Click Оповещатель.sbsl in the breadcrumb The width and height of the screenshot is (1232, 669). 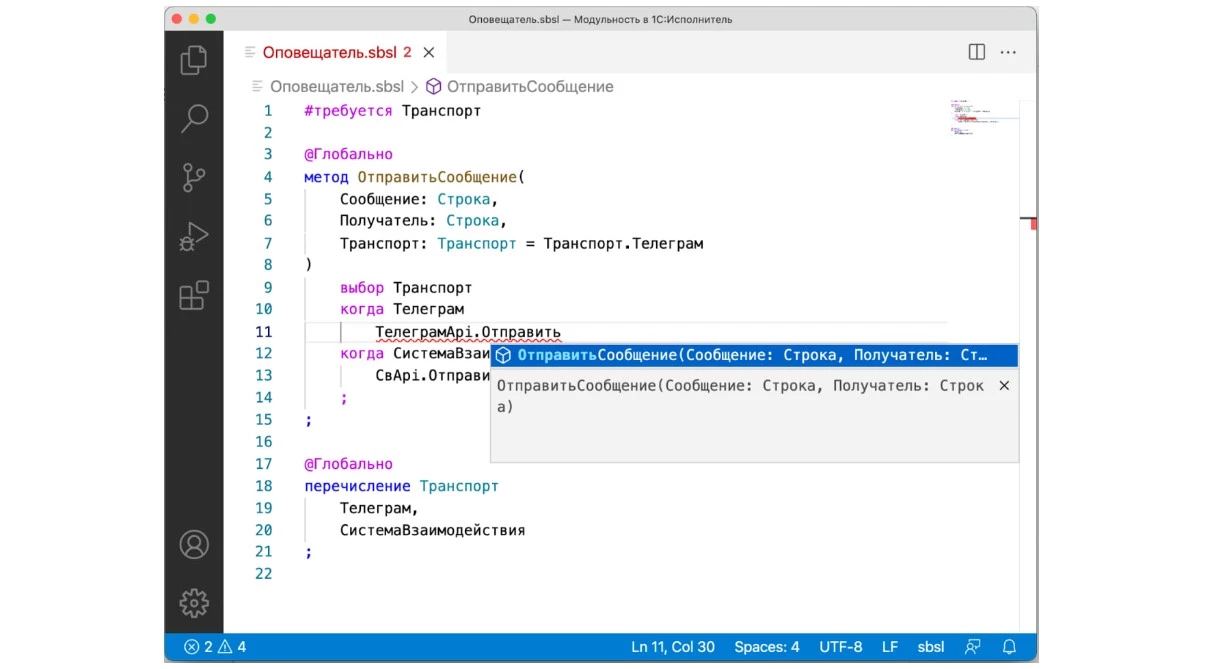336,87
